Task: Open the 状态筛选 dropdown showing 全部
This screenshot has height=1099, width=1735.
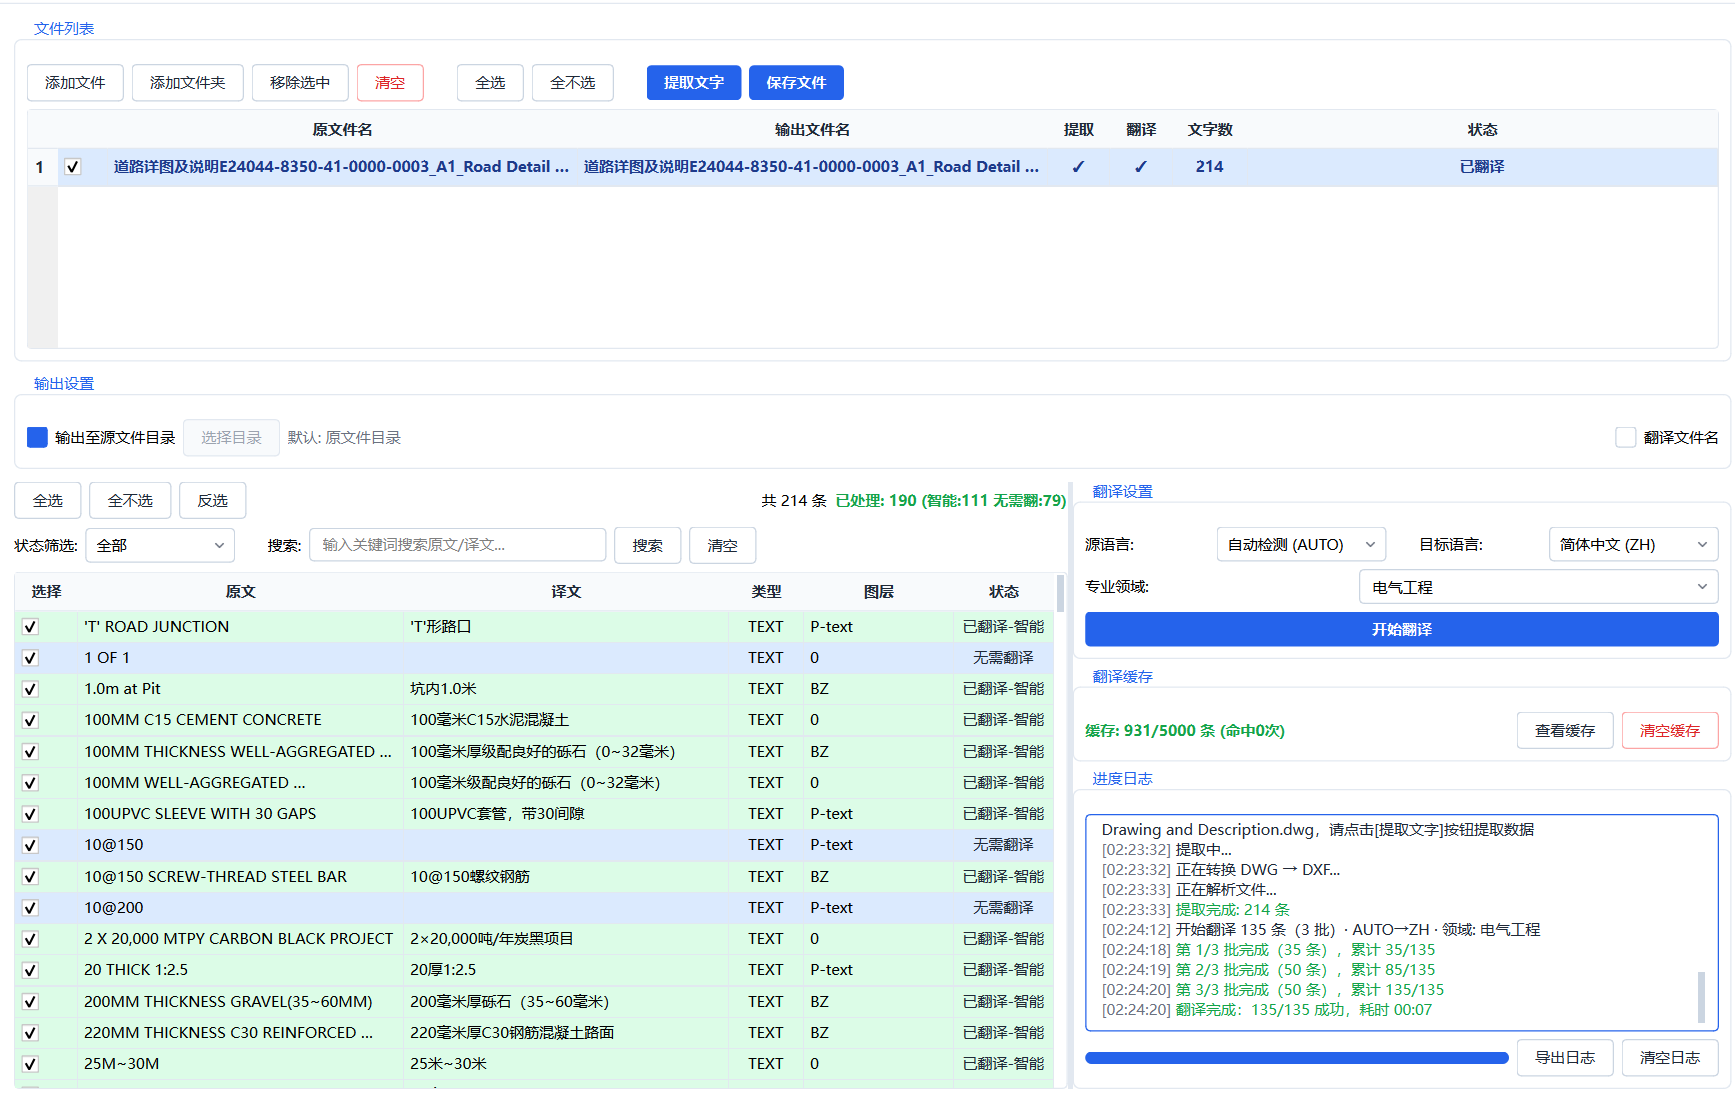Action: coord(160,545)
